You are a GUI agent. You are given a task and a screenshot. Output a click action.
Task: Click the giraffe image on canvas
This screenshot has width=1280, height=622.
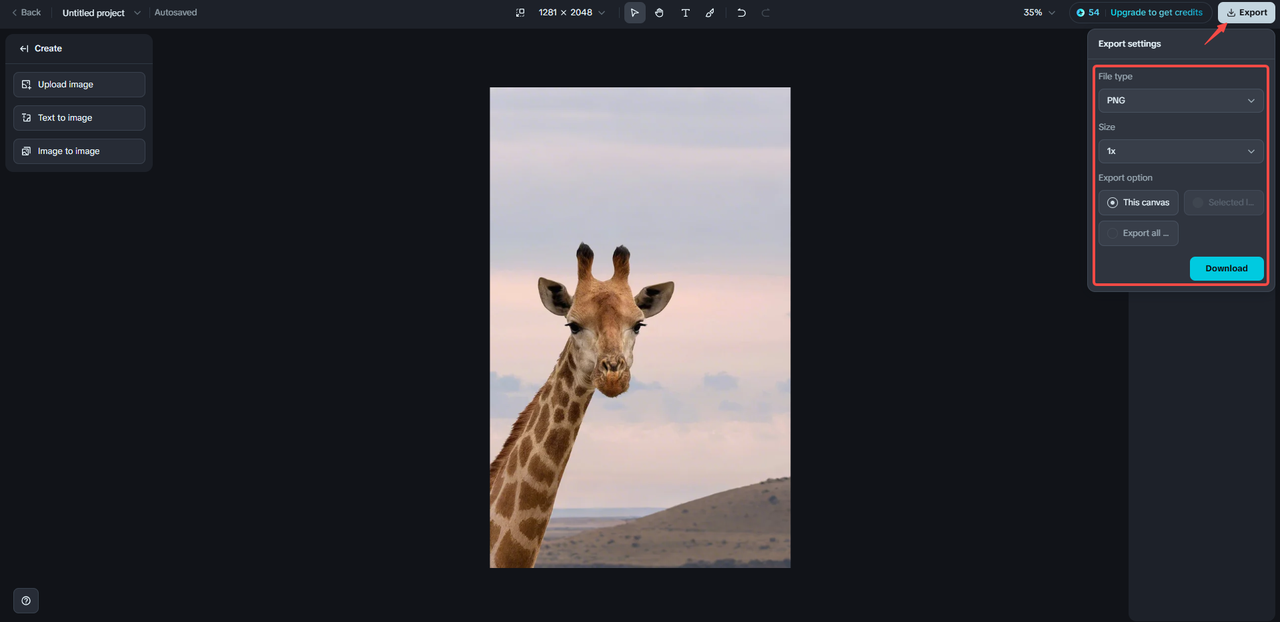pyautogui.click(x=640, y=327)
